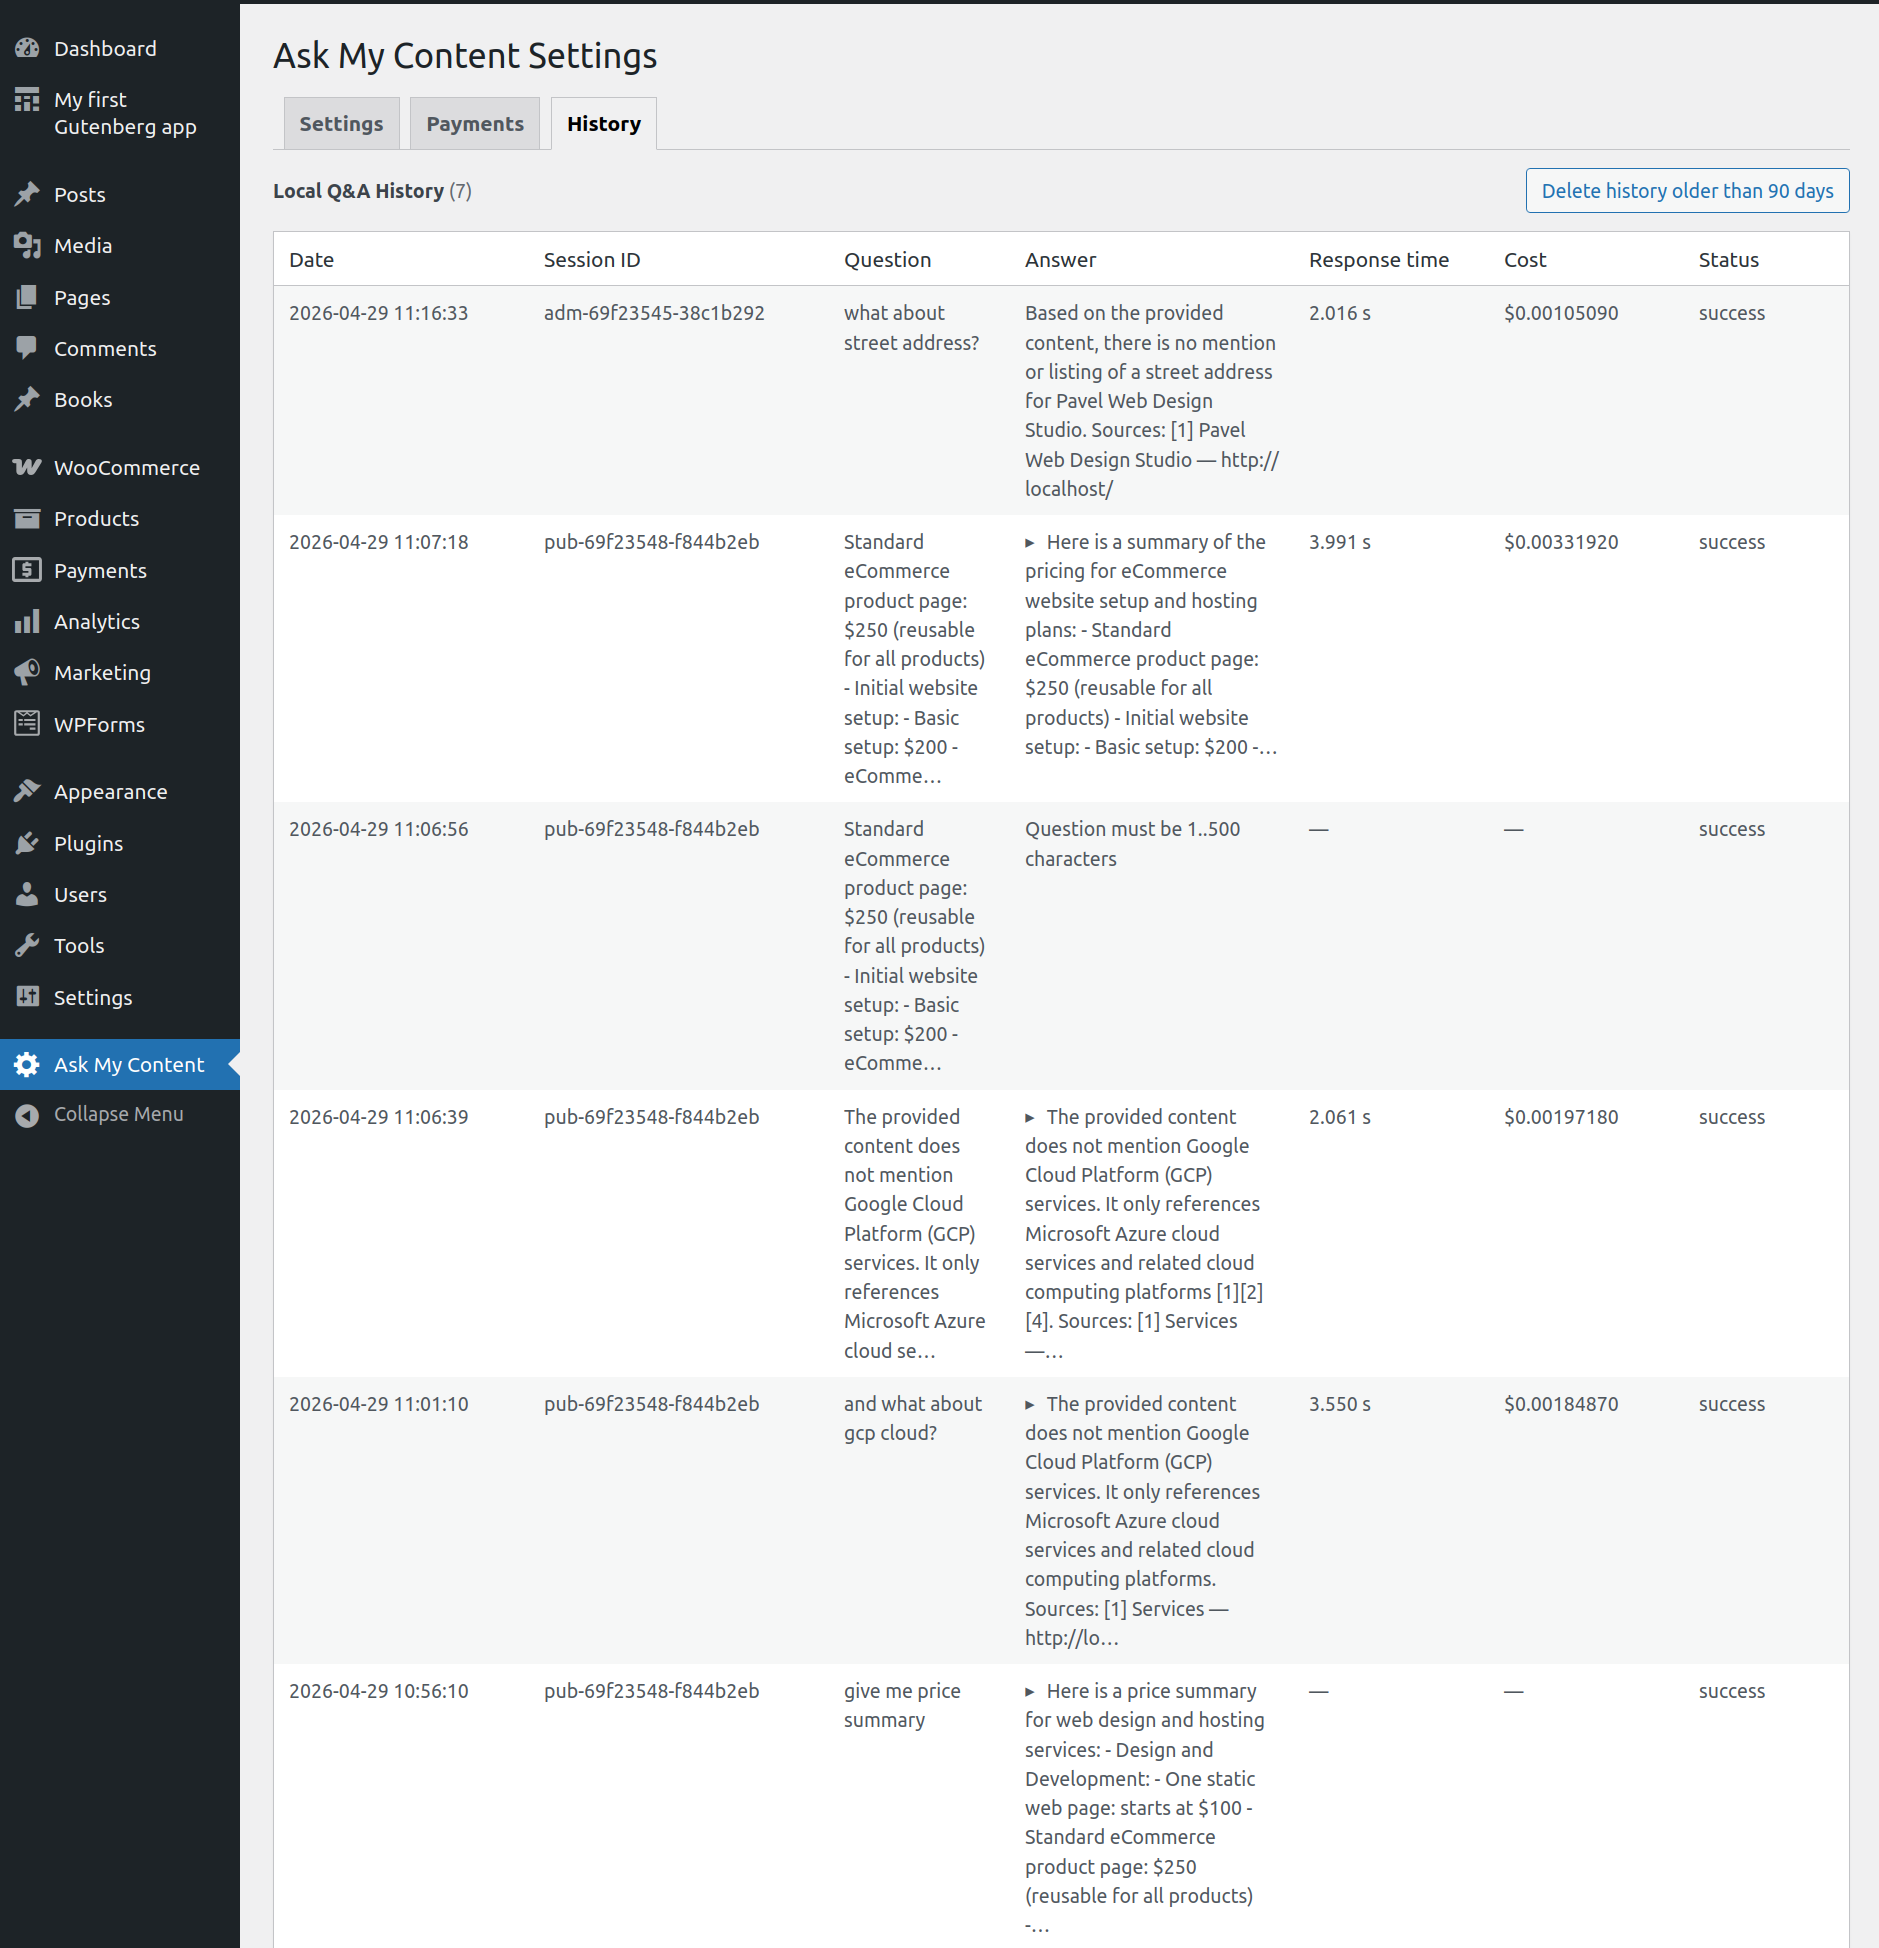Screen dimensions: 1879x1948
Task: Select the adm-69f23545-38c1b292 session ID cell
Action: click(x=653, y=313)
